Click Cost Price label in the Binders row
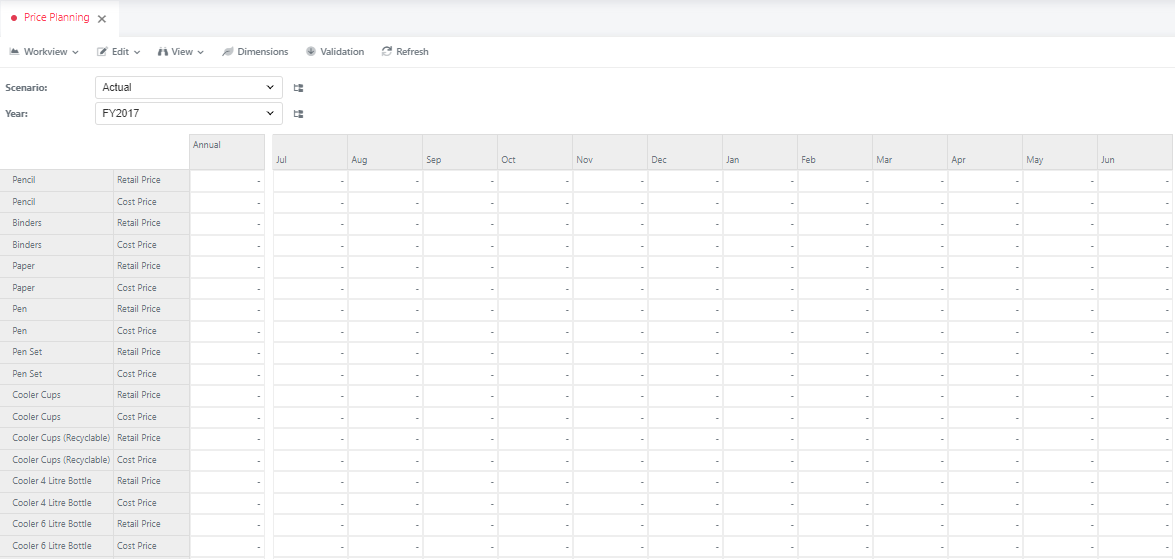The height and width of the screenshot is (559, 1175). 151,245
